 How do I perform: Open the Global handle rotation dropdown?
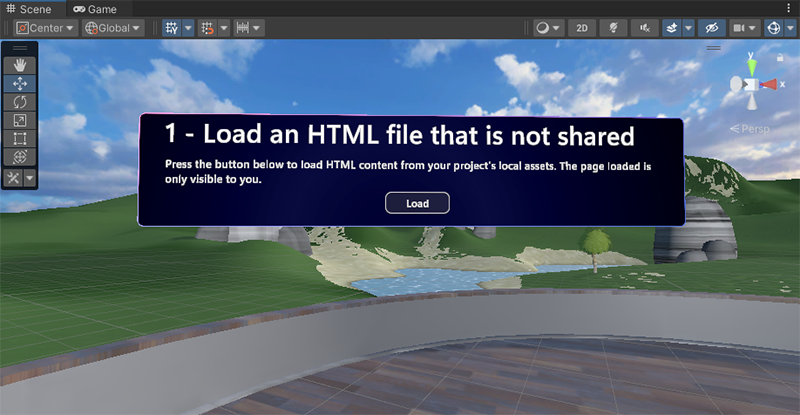coord(113,28)
